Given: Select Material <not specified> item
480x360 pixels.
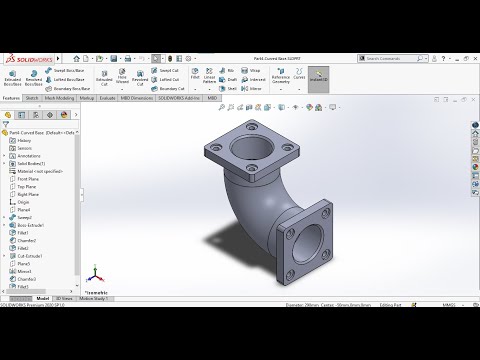Looking at the screenshot, I should pyautogui.click(x=36, y=171).
